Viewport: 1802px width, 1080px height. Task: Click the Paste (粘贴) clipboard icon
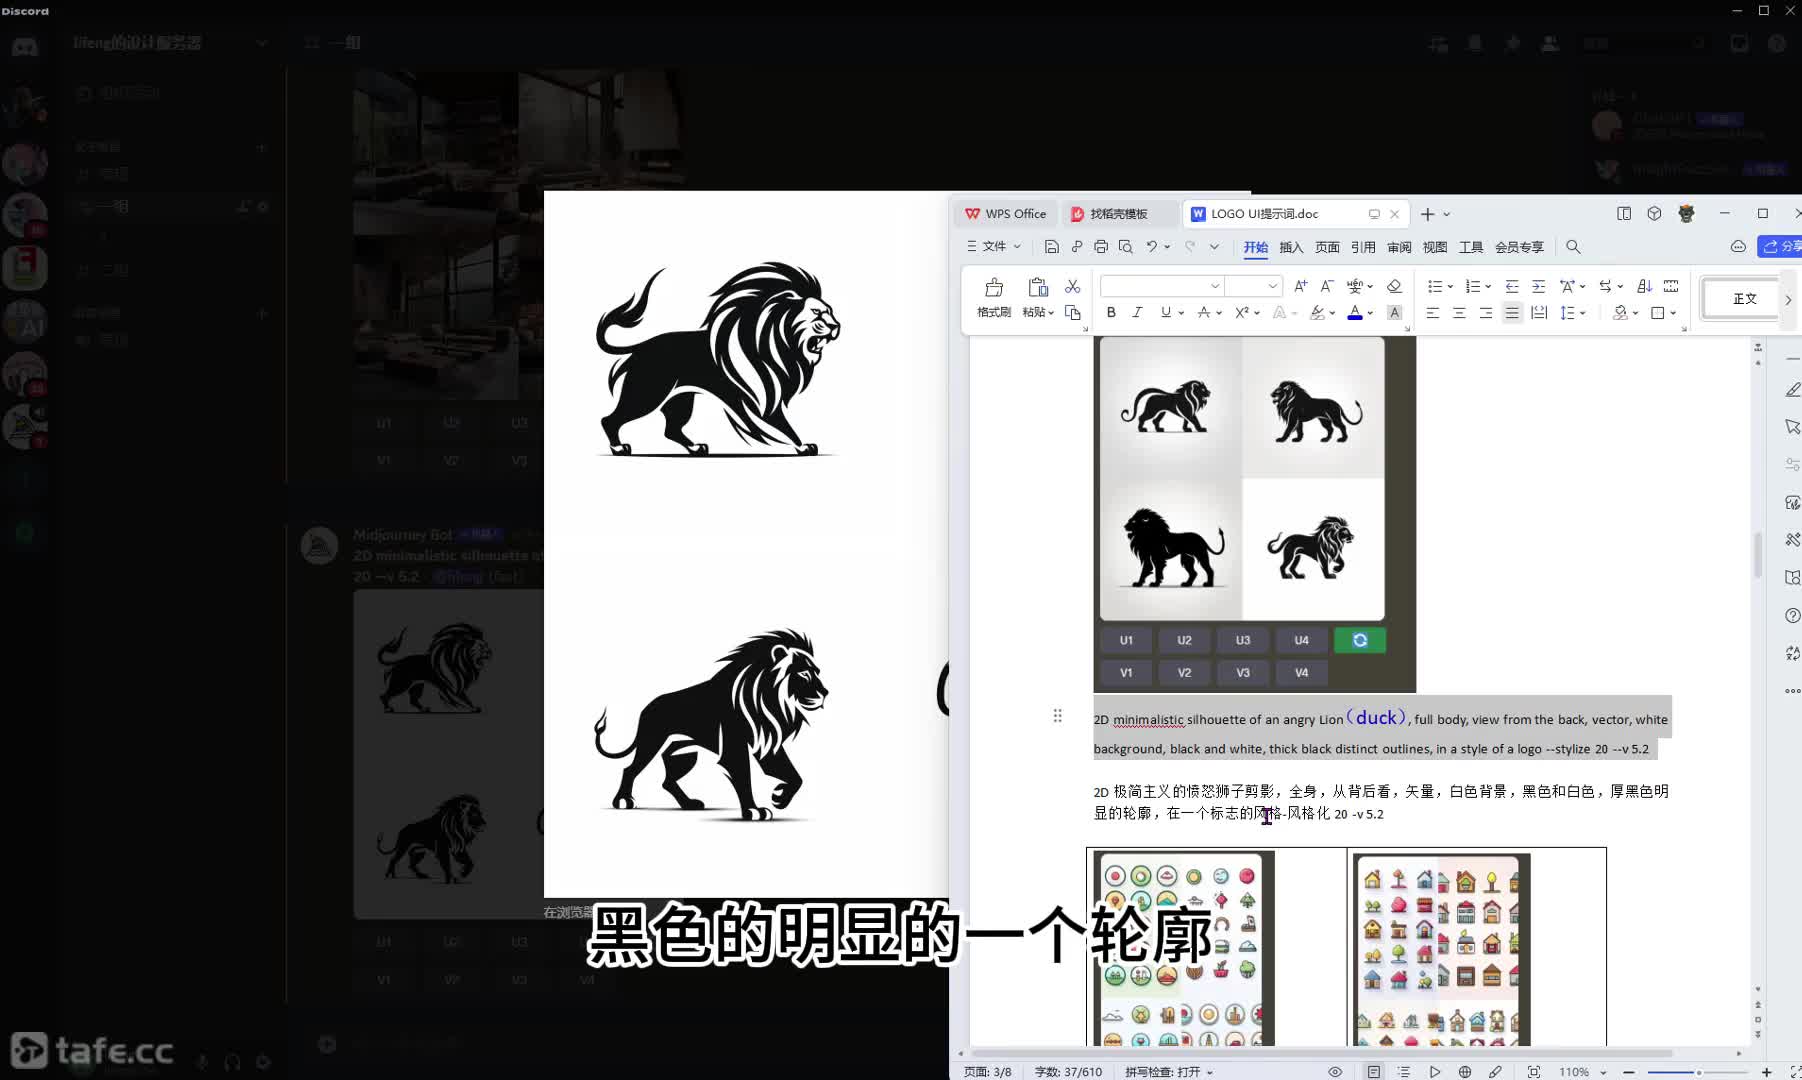point(1038,288)
